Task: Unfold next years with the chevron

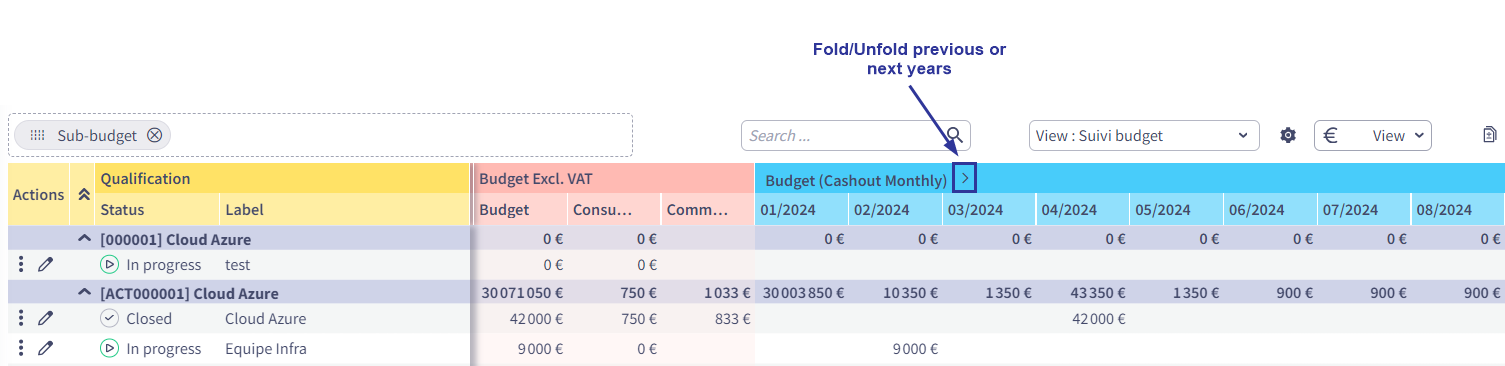Action: coord(964,178)
